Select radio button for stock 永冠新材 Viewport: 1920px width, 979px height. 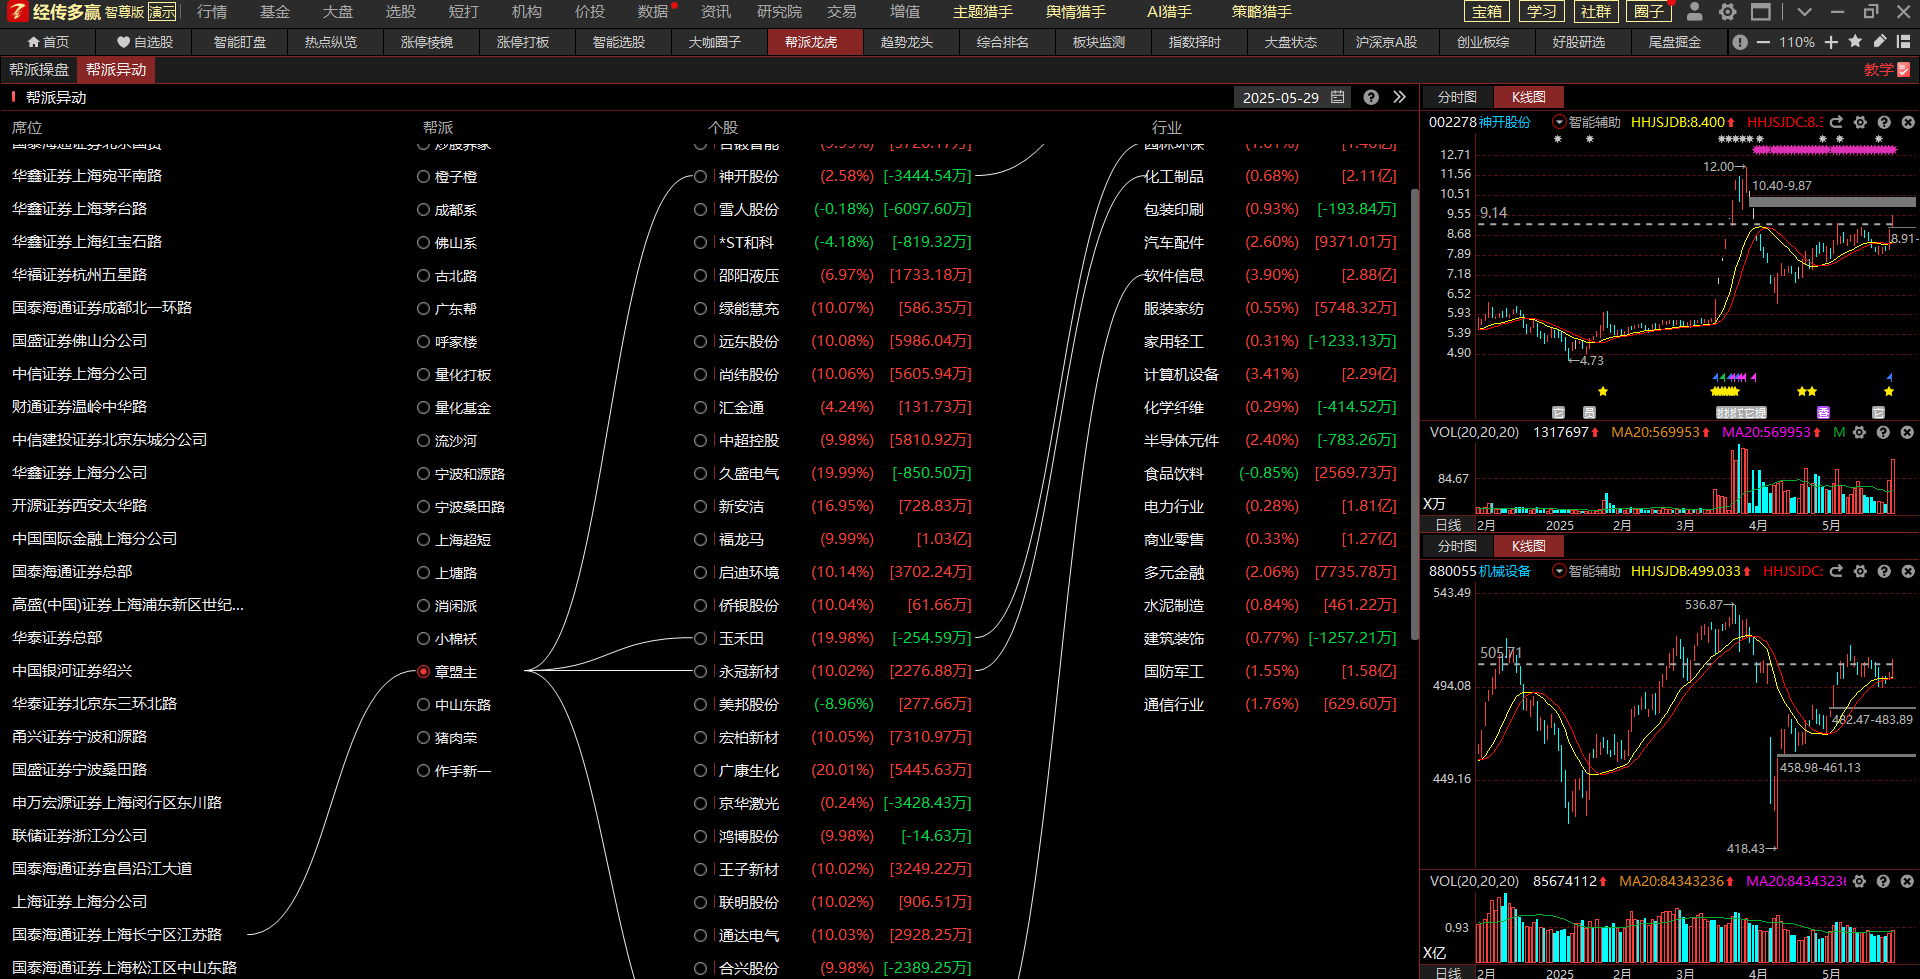pyautogui.click(x=700, y=672)
